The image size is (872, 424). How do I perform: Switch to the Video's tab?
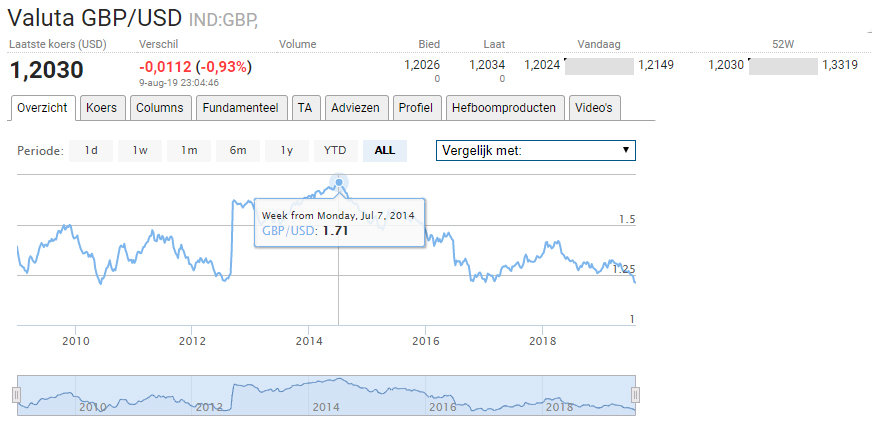click(x=595, y=108)
